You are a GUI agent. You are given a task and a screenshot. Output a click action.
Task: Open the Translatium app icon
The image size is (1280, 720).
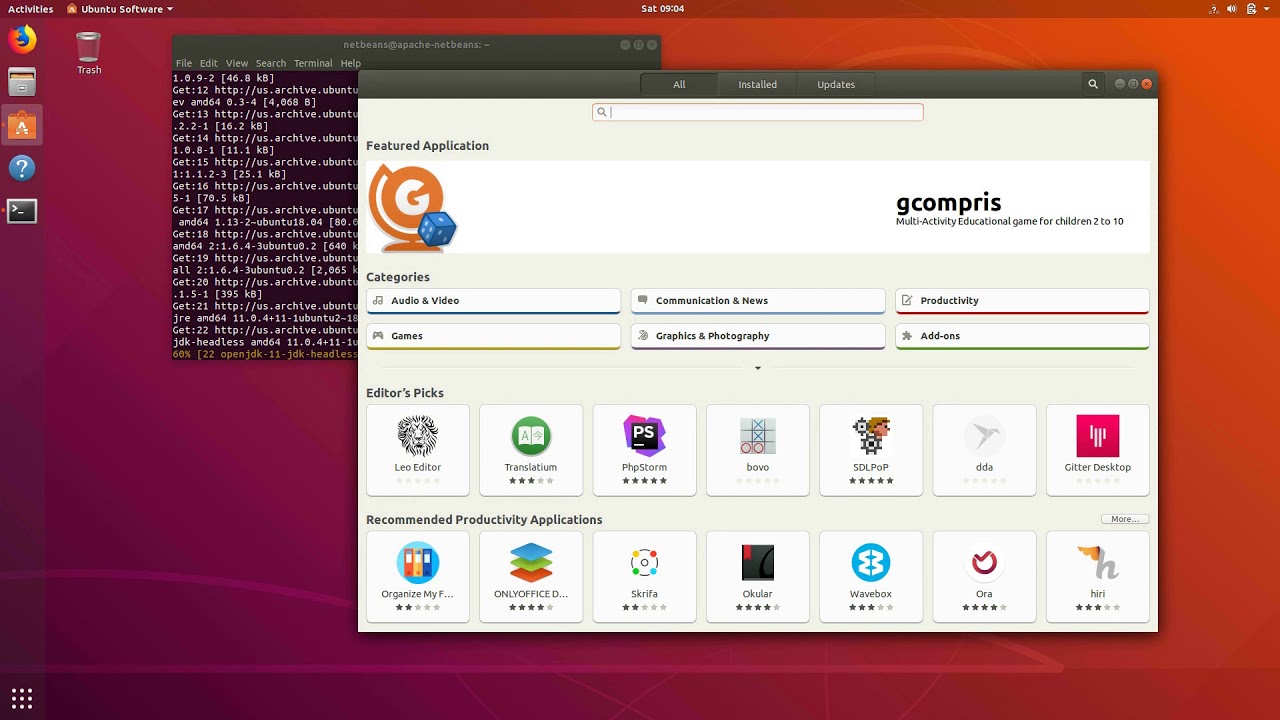tap(531, 436)
